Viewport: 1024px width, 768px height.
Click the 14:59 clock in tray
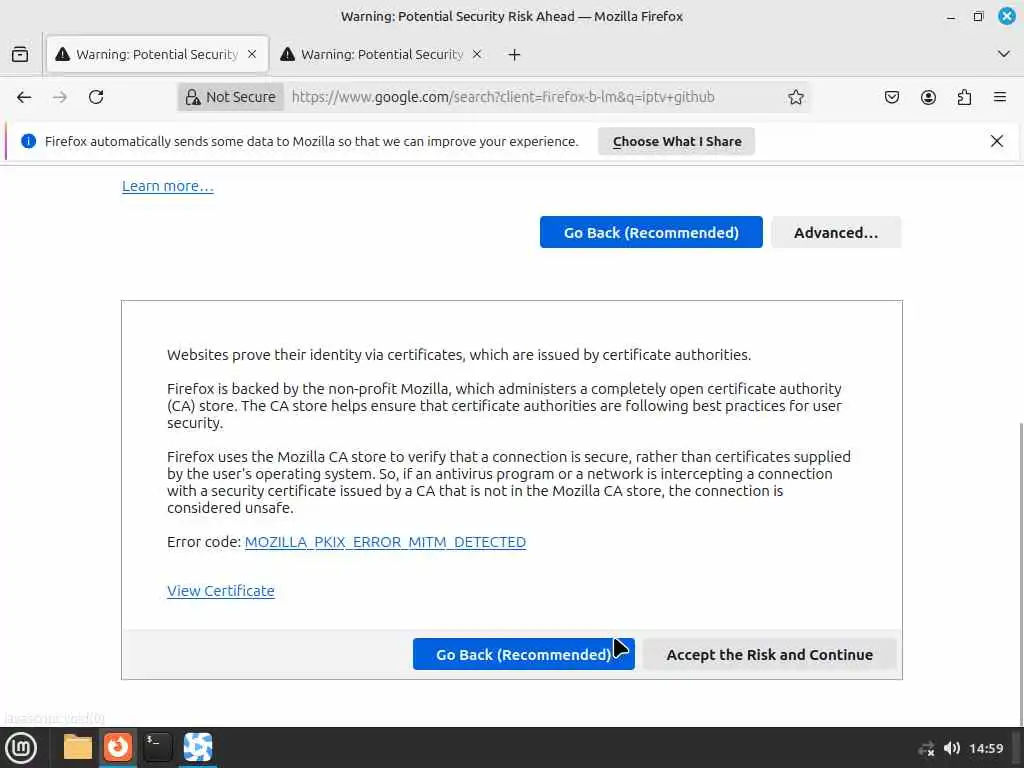pyautogui.click(x=986, y=748)
